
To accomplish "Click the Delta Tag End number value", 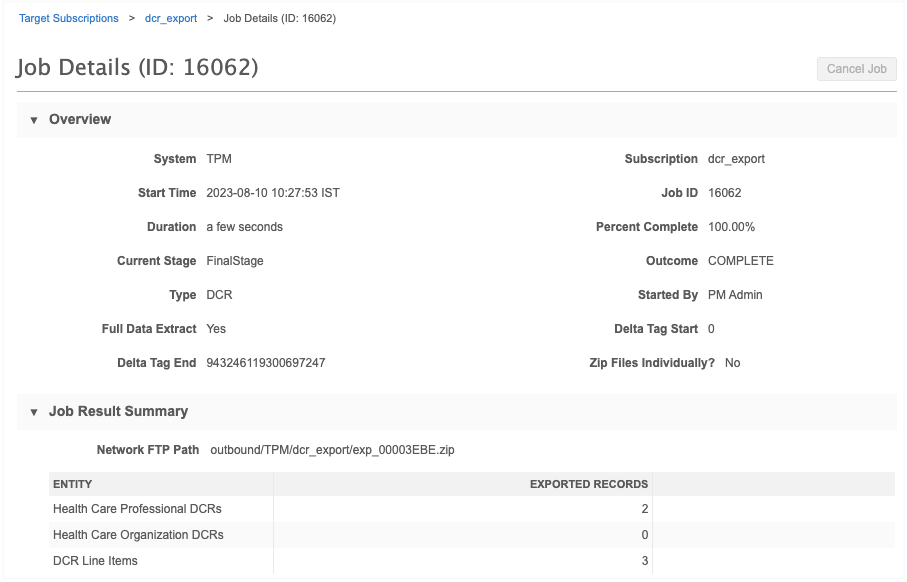I will pyautogui.click(x=265, y=363).
